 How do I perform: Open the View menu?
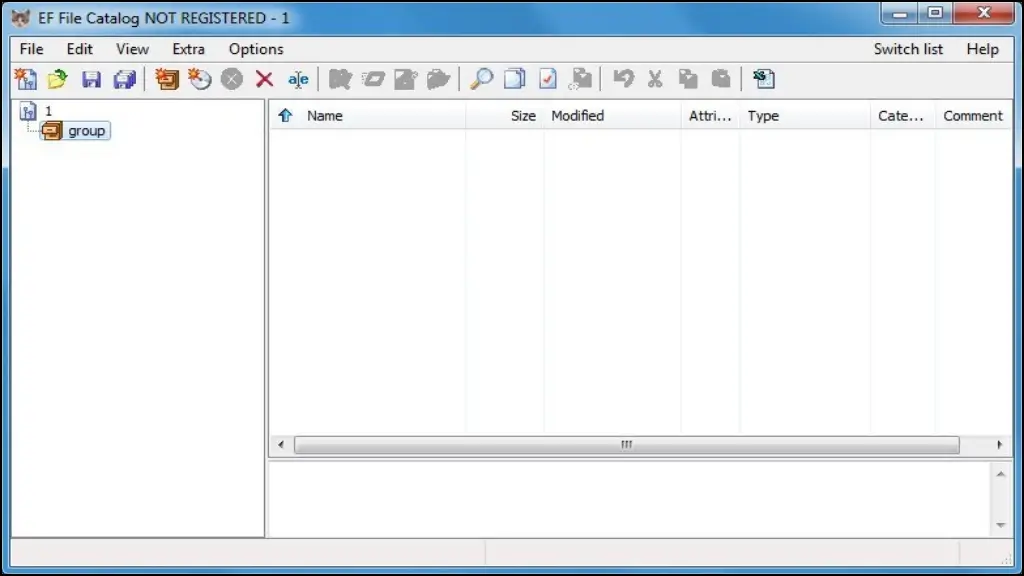coord(133,49)
